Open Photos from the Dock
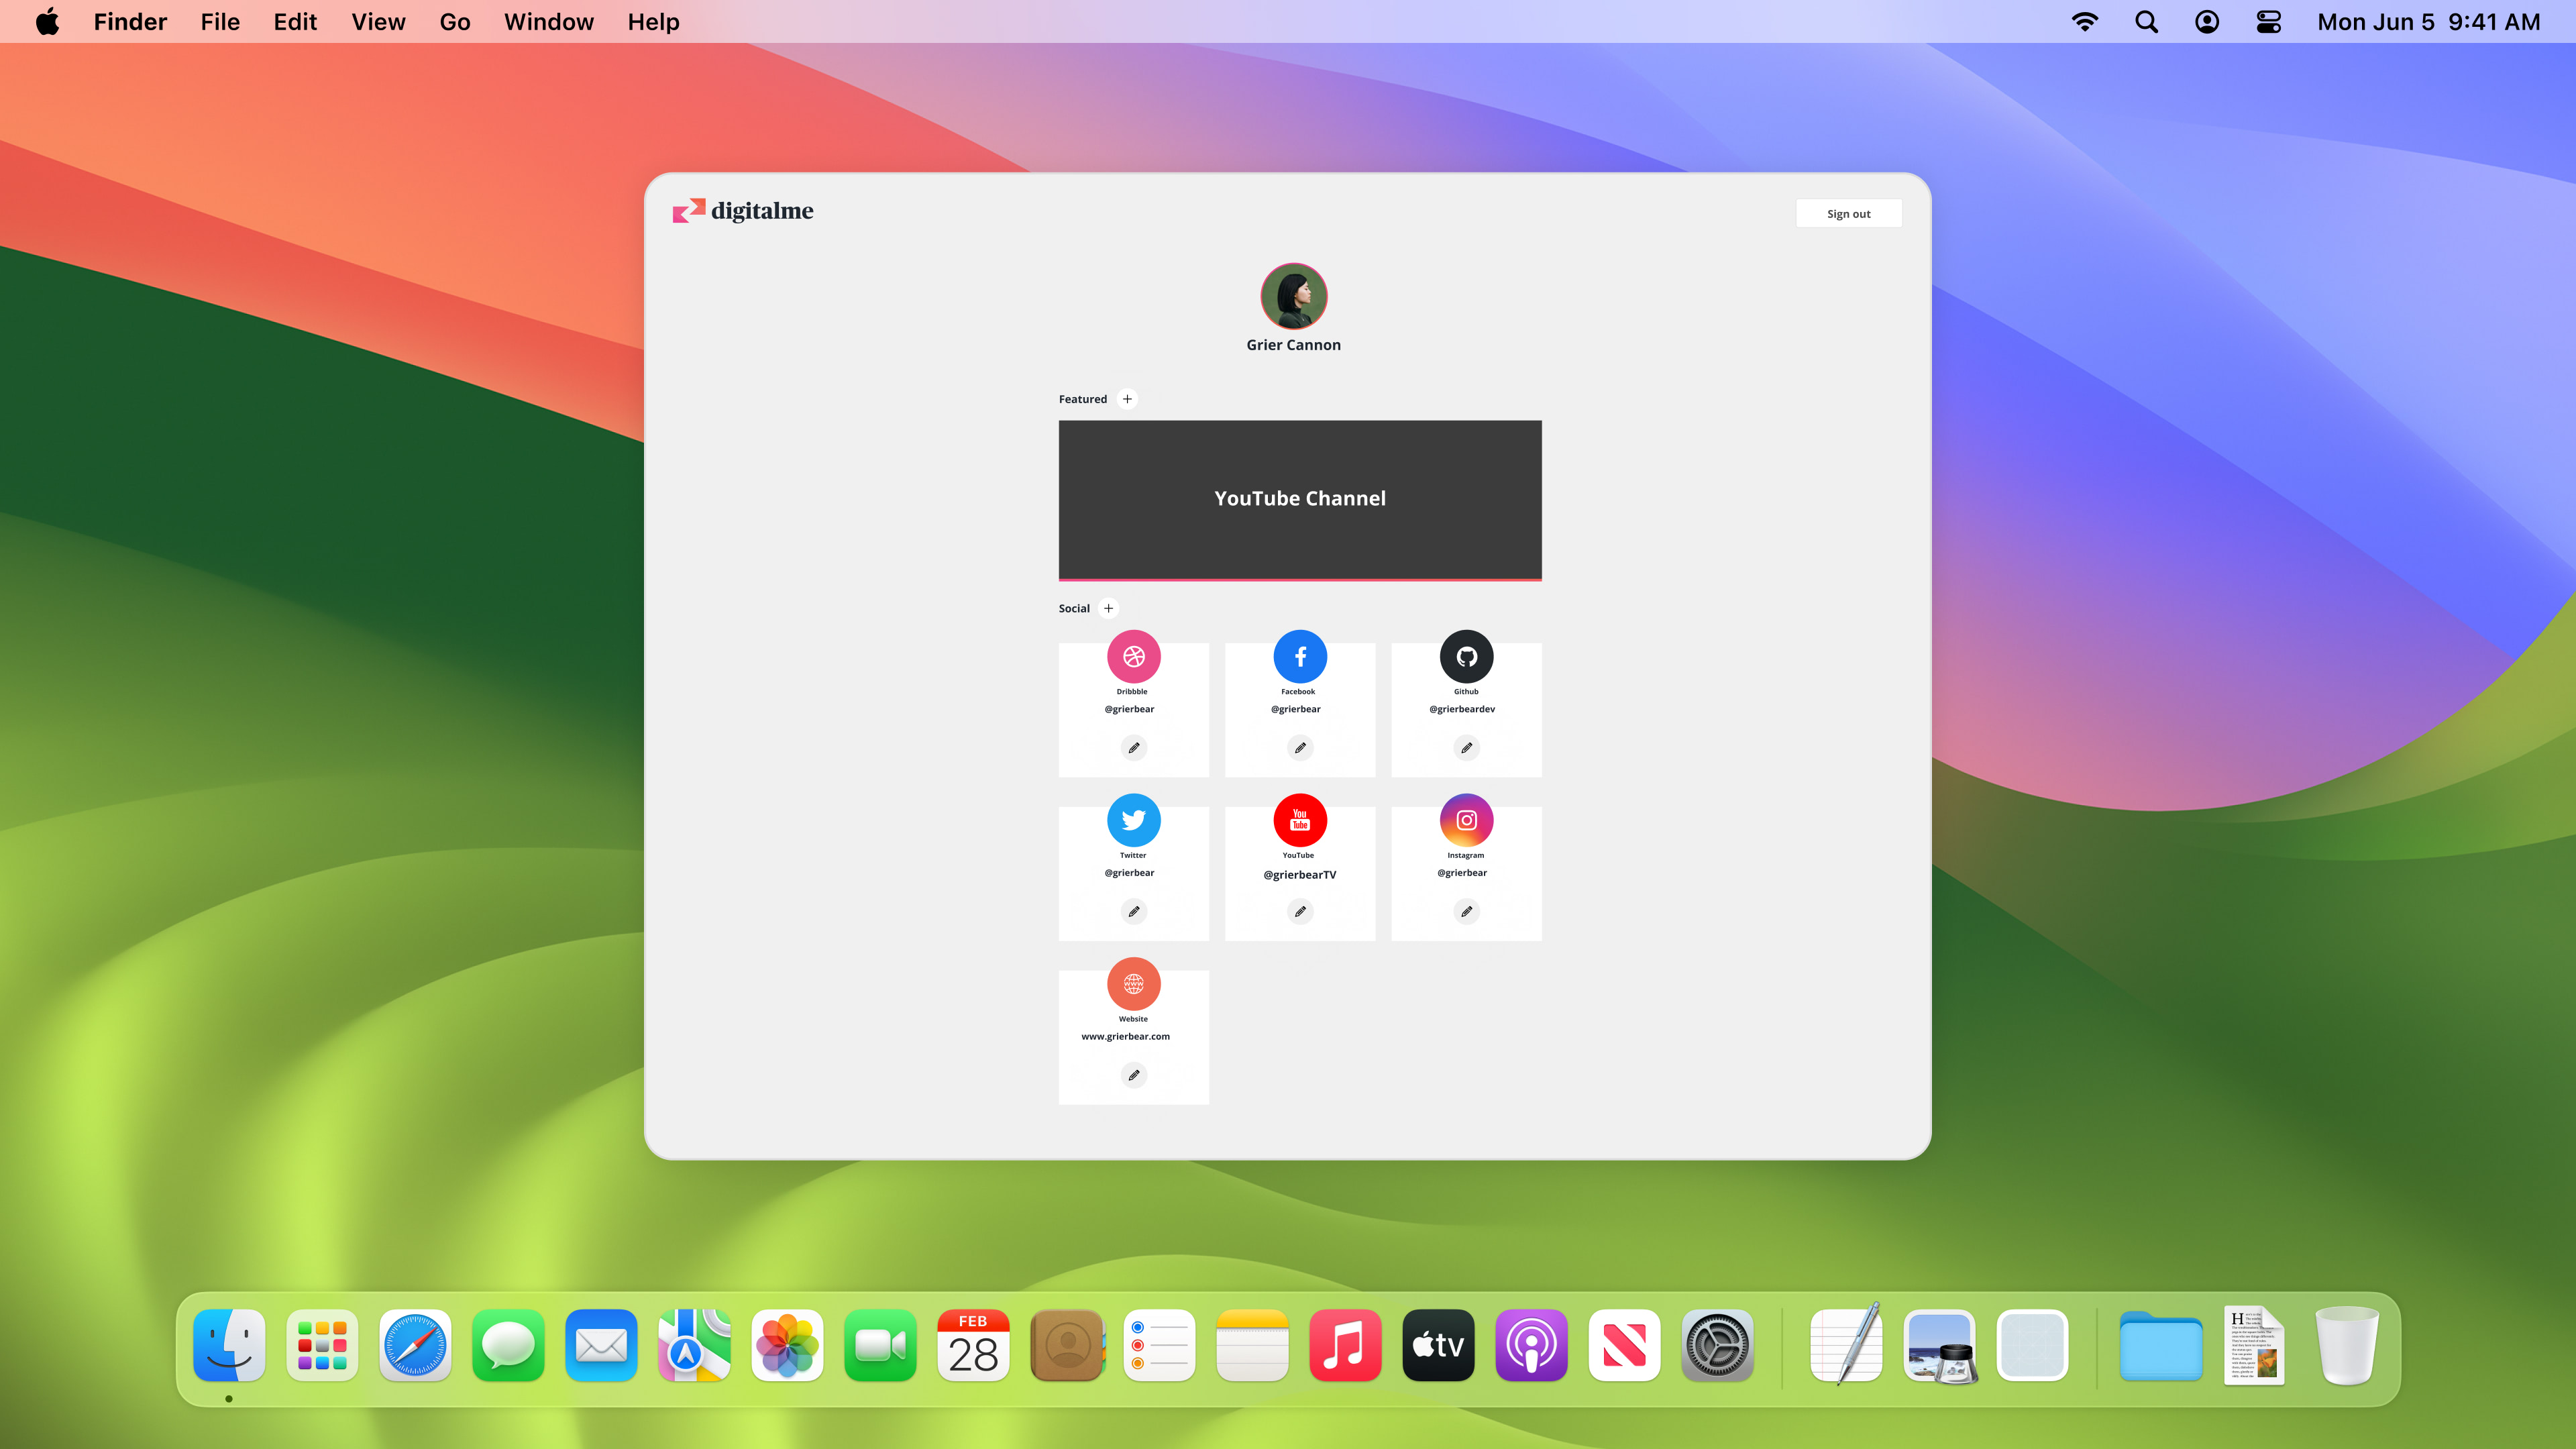 tap(787, 1345)
